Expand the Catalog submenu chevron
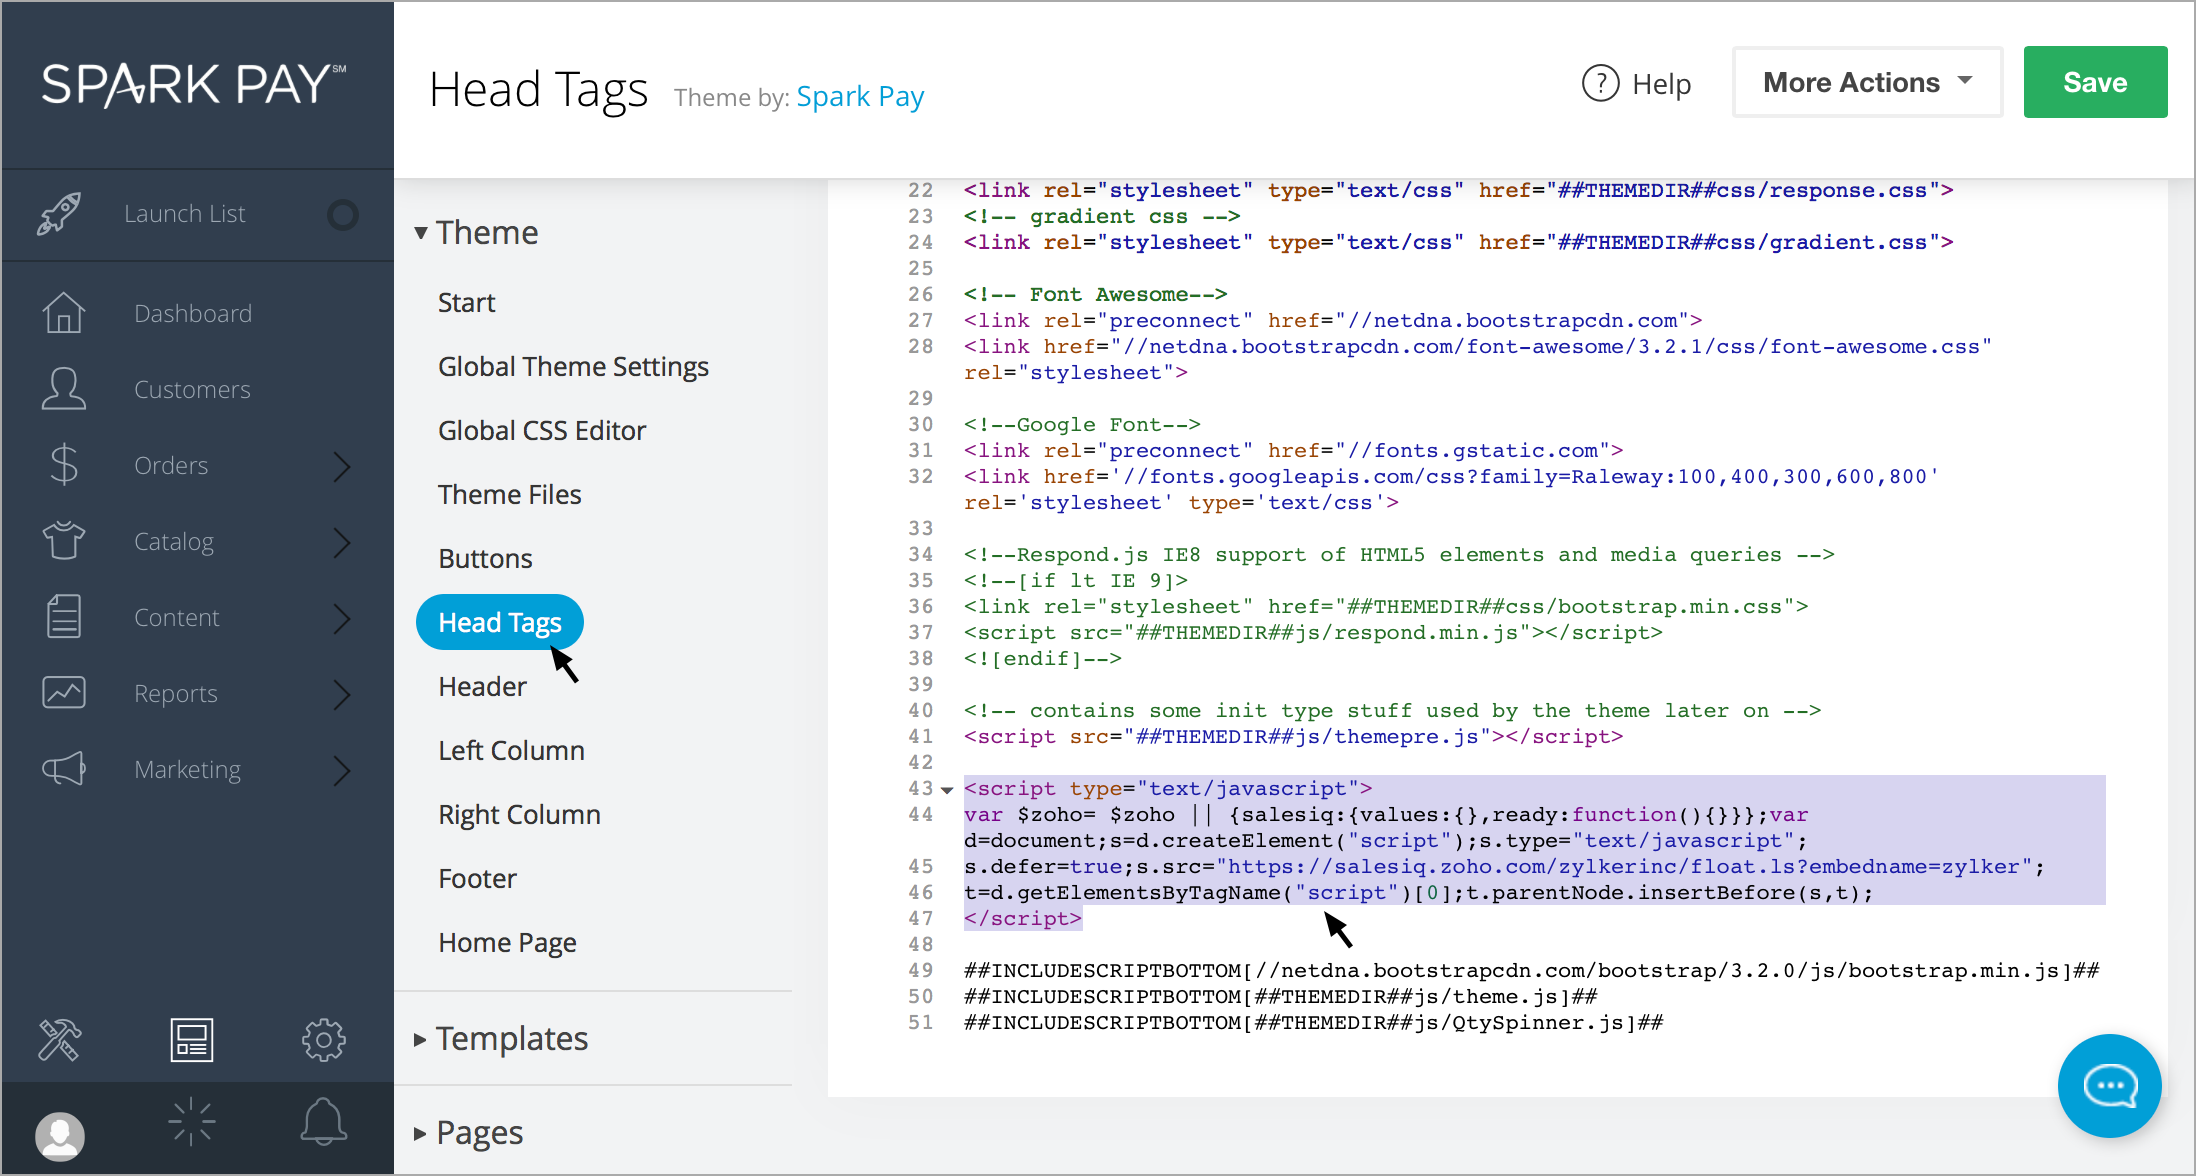 tap(342, 542)
